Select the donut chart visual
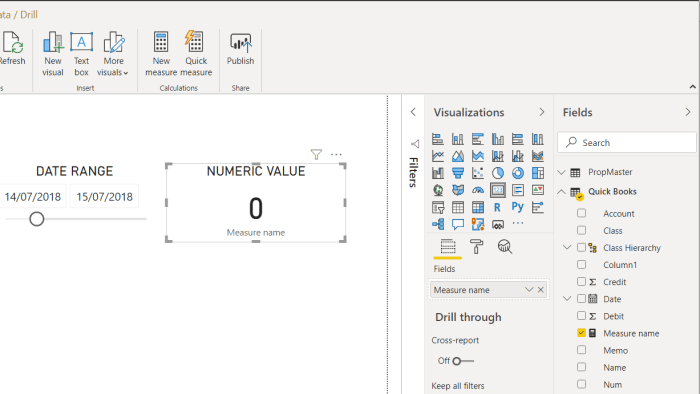 tap(518, 173)
